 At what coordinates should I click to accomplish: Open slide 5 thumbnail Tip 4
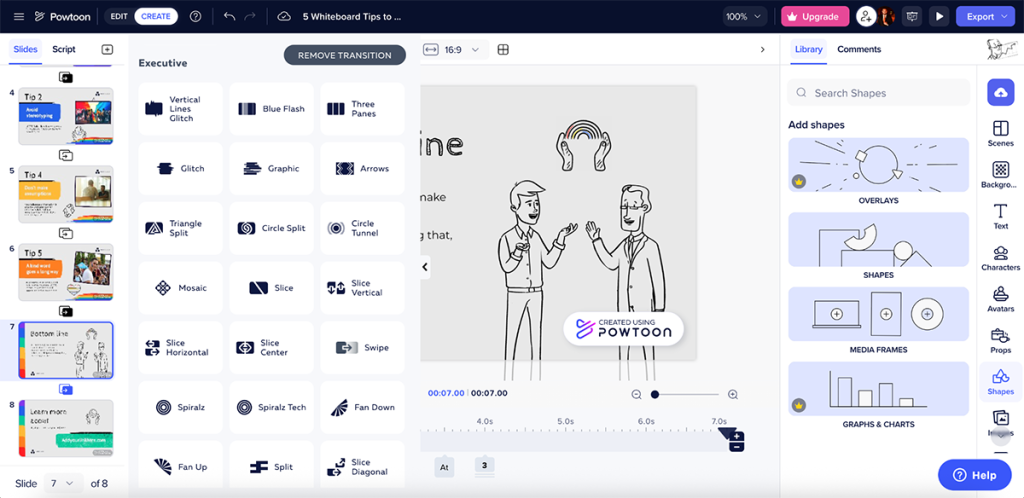[66, 195]
